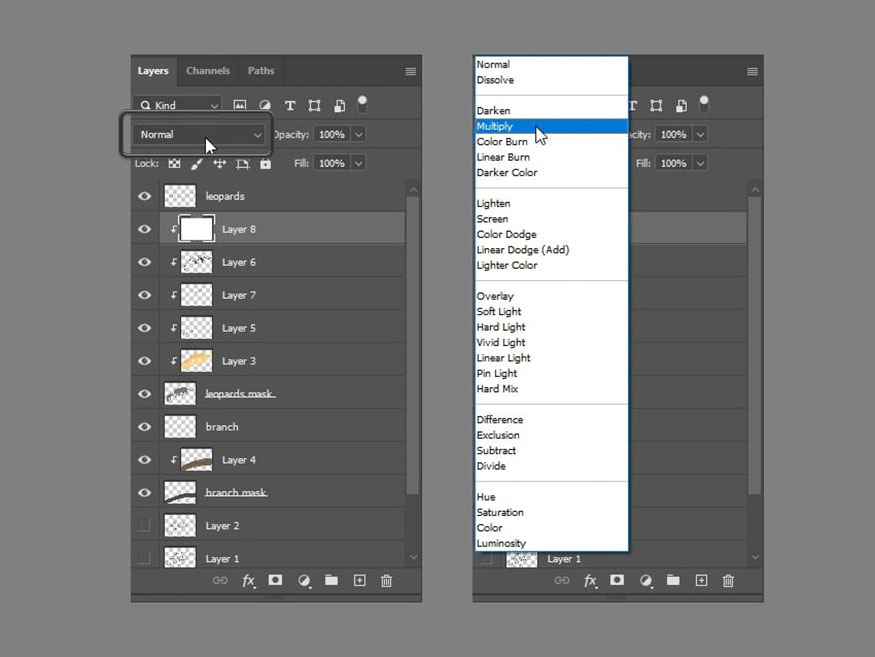Hide Layer 7 visibility eye

click(145, 295)
